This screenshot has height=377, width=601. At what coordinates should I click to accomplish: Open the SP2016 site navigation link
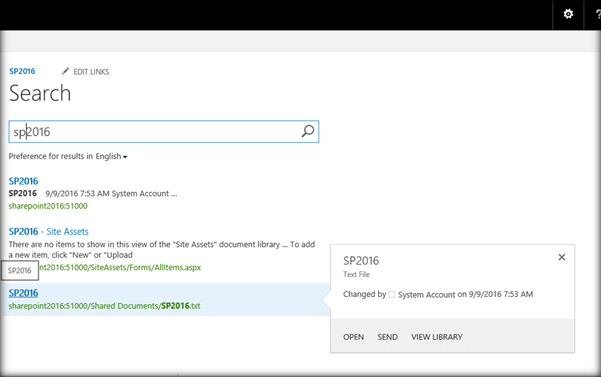pos(22,71)
